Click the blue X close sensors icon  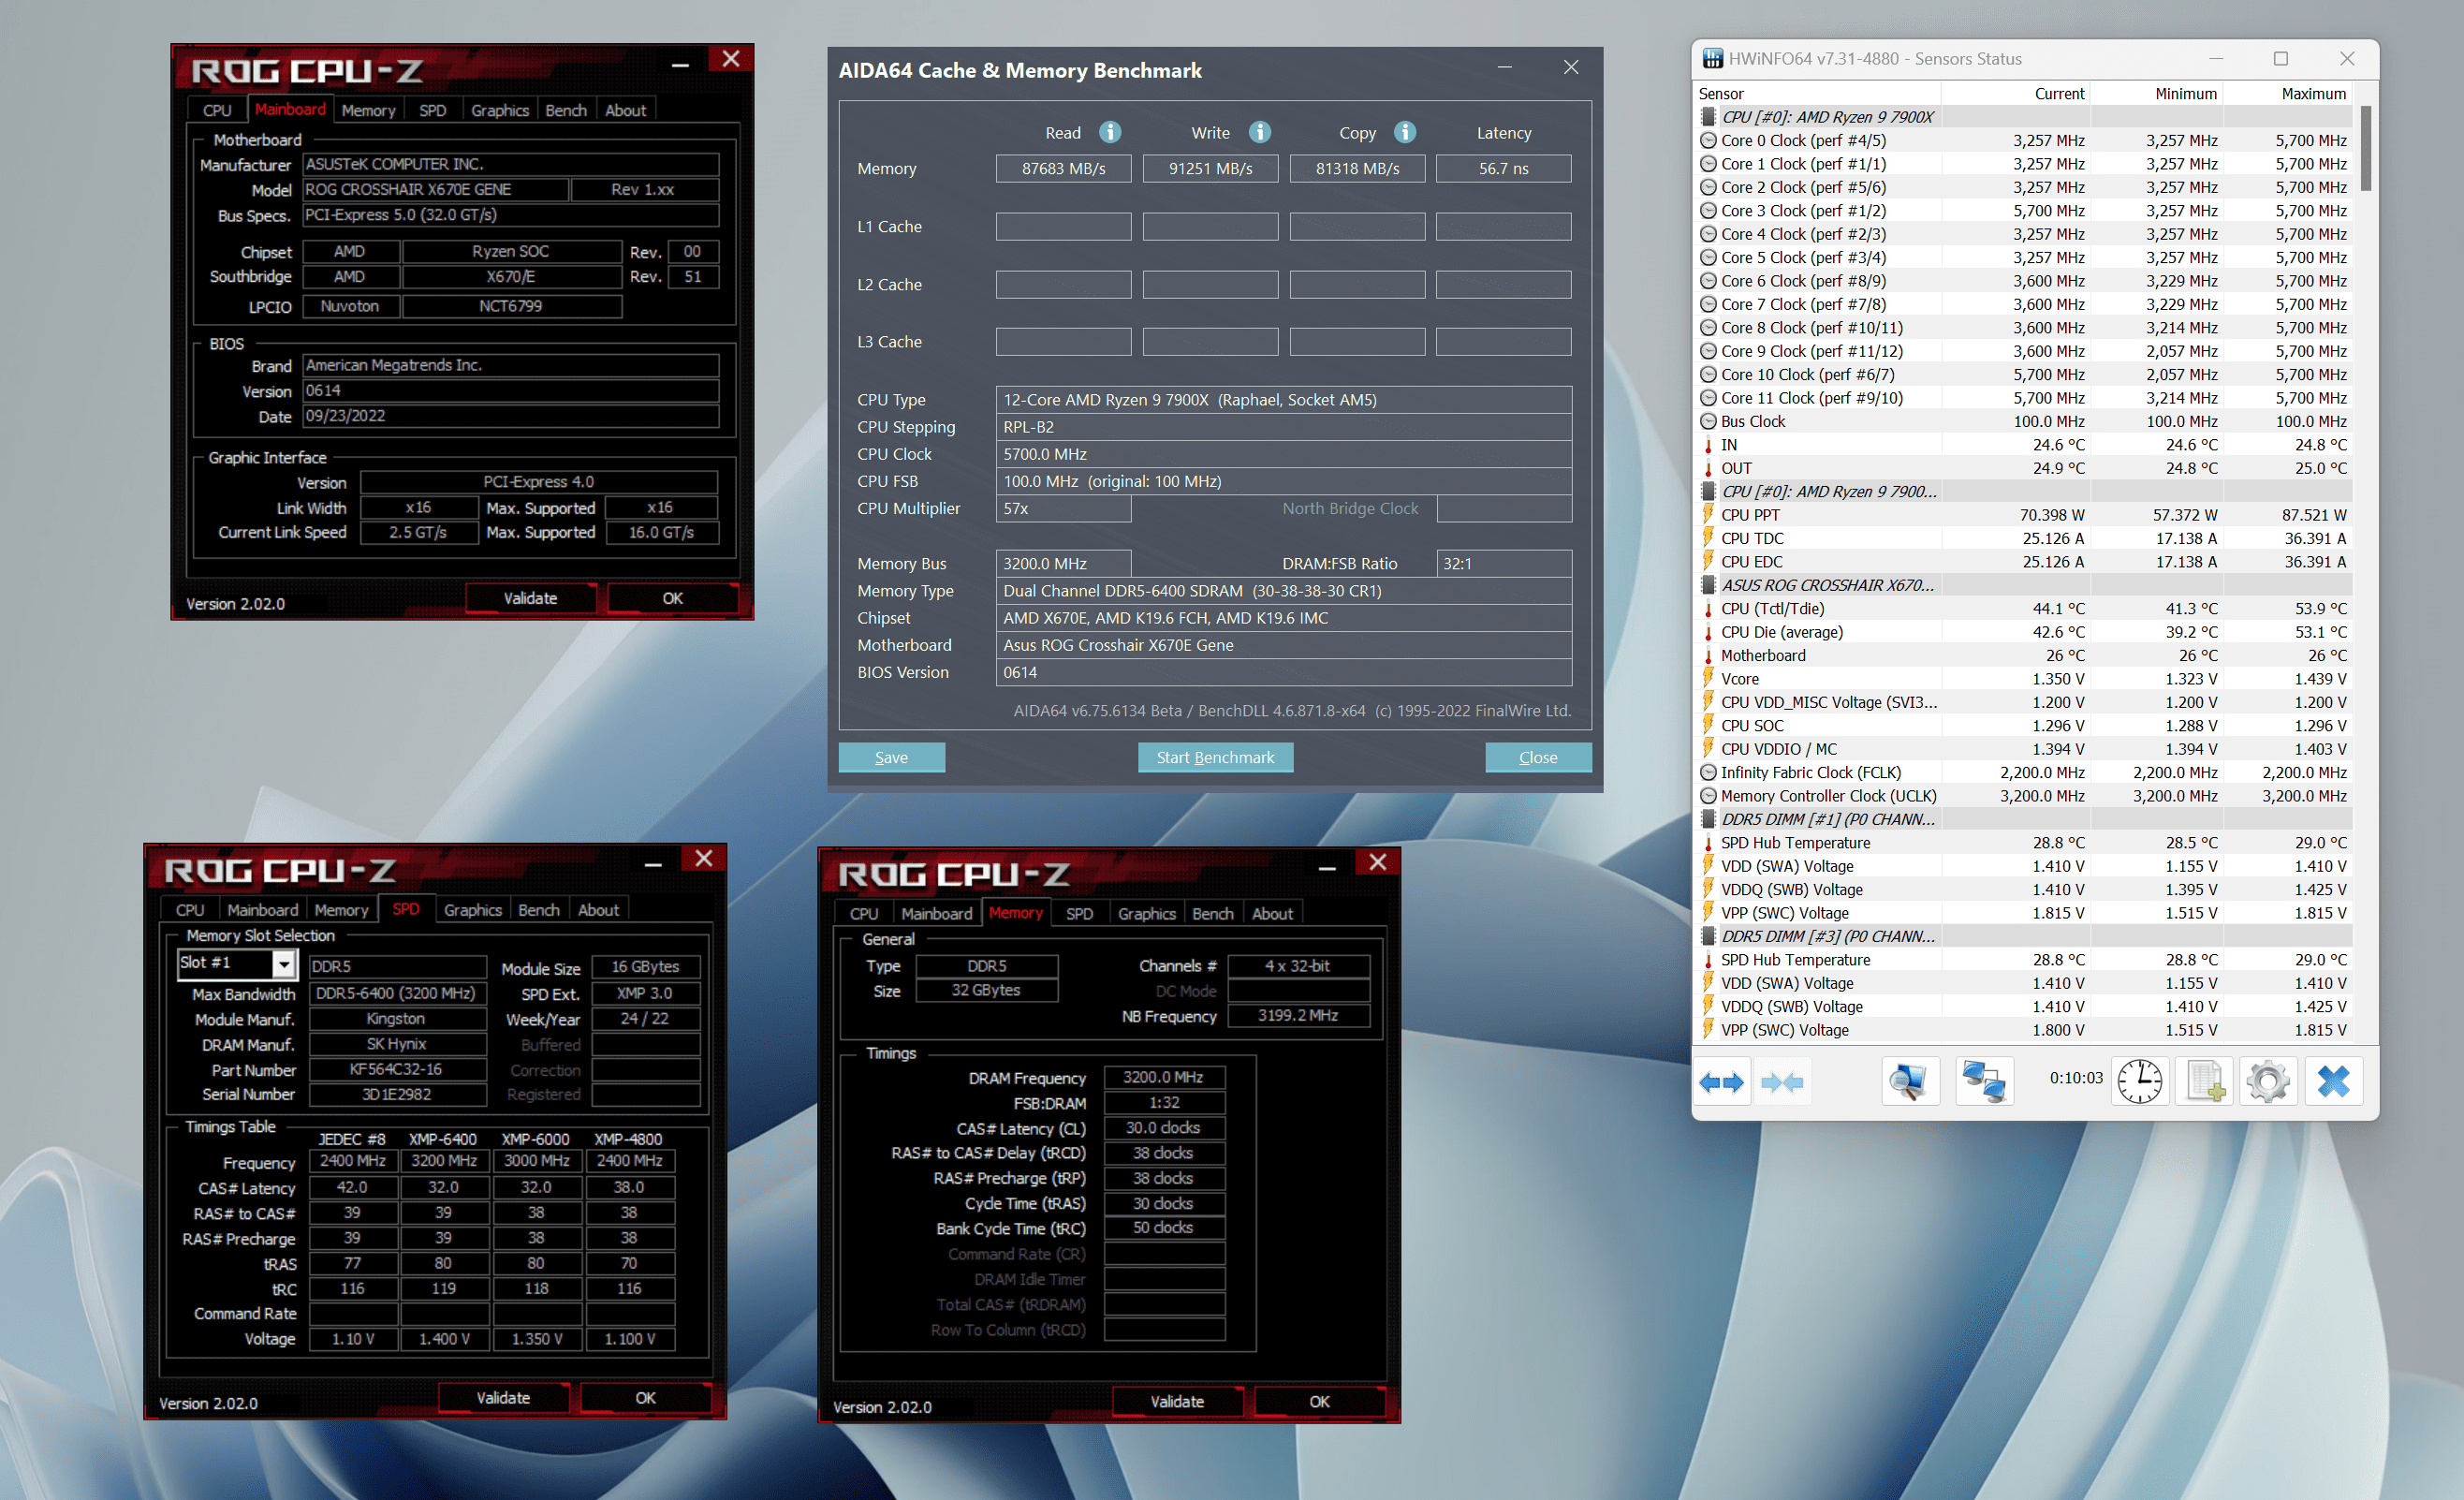tap(2333, 1082)
